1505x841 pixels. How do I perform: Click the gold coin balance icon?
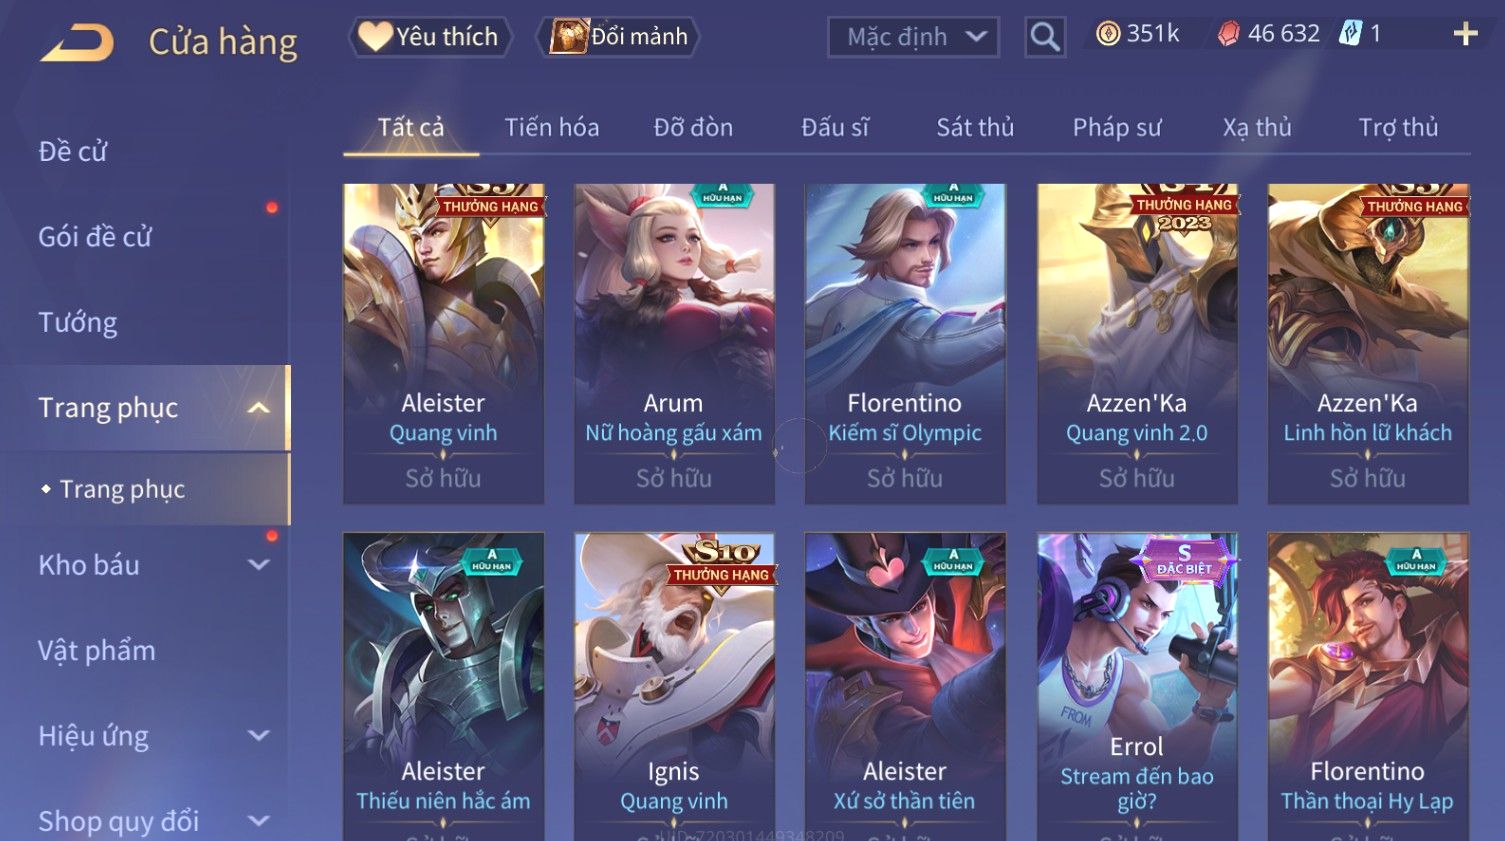click(x=1107, y=34)
